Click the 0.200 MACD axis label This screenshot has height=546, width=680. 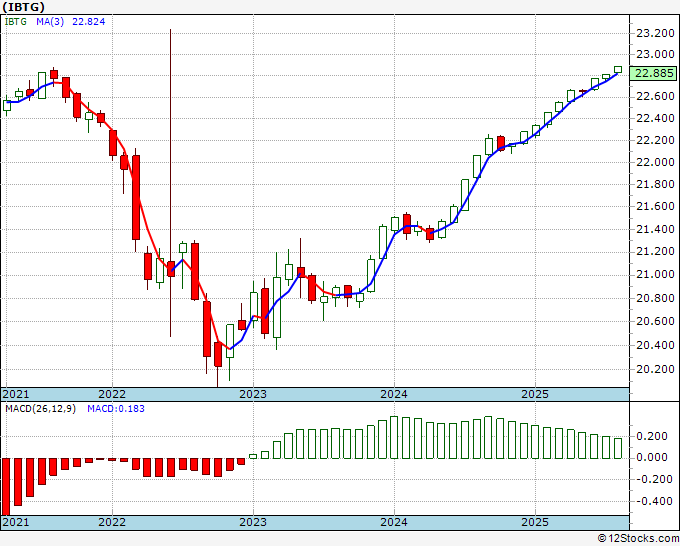tap(652, 436)
